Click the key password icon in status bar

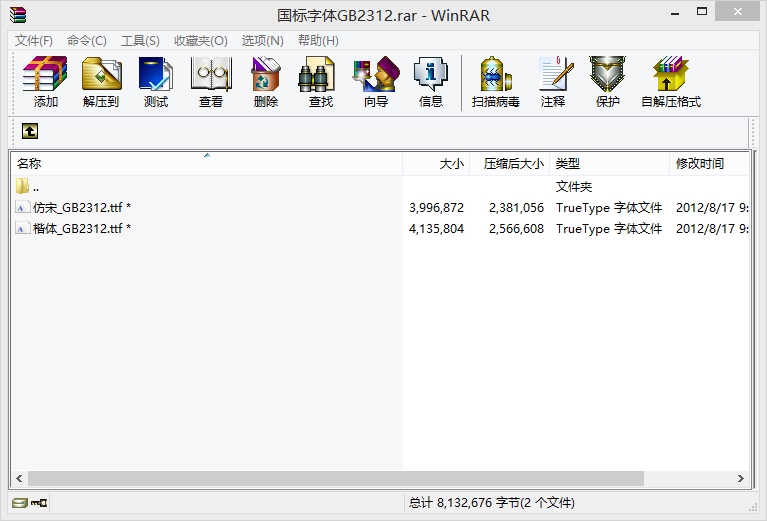pos(39,502)
